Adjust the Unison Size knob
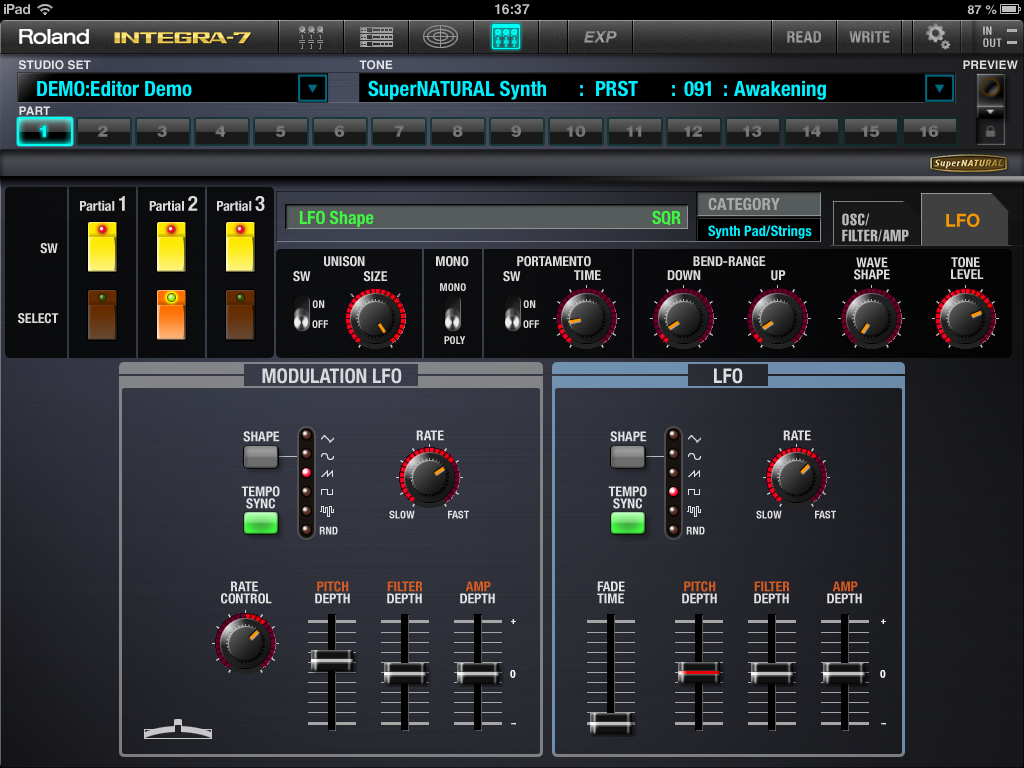 [x=376, y=318]
